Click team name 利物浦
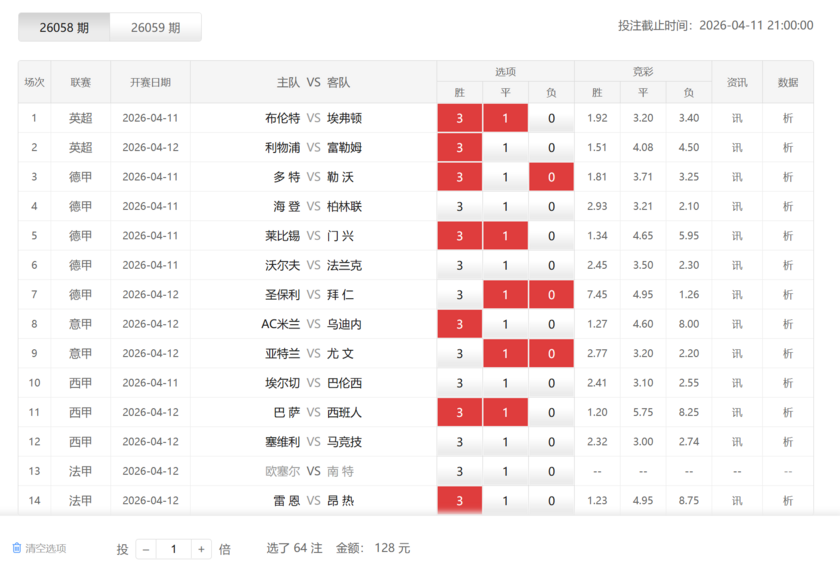This screenshot has height=565, width=840. pyautogui.click(x=282, y=147)
